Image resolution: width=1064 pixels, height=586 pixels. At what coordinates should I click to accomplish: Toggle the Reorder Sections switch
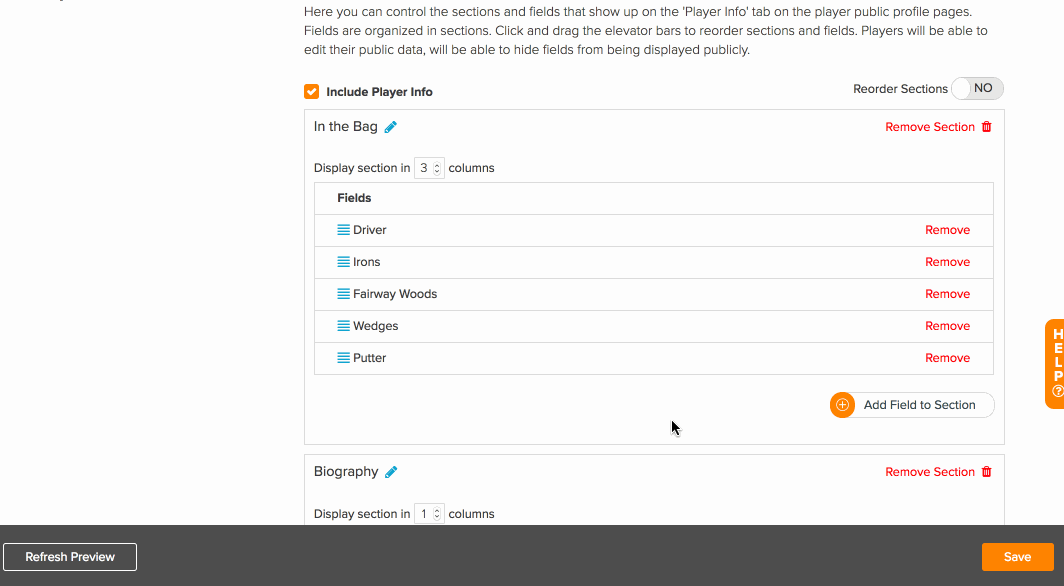click(x=977, y=88)
